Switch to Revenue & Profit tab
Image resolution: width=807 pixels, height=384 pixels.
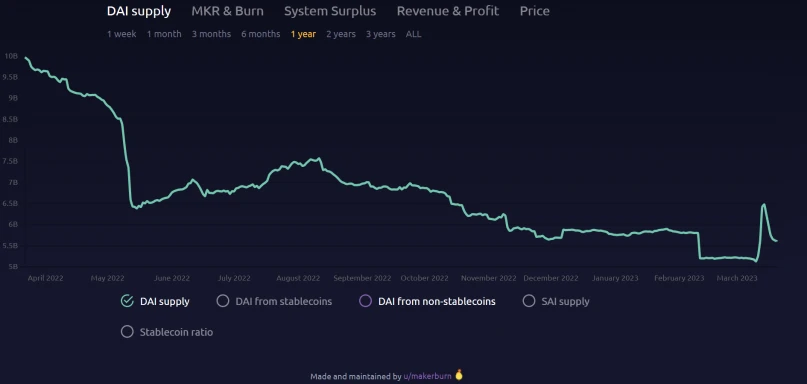coord(448,11)
